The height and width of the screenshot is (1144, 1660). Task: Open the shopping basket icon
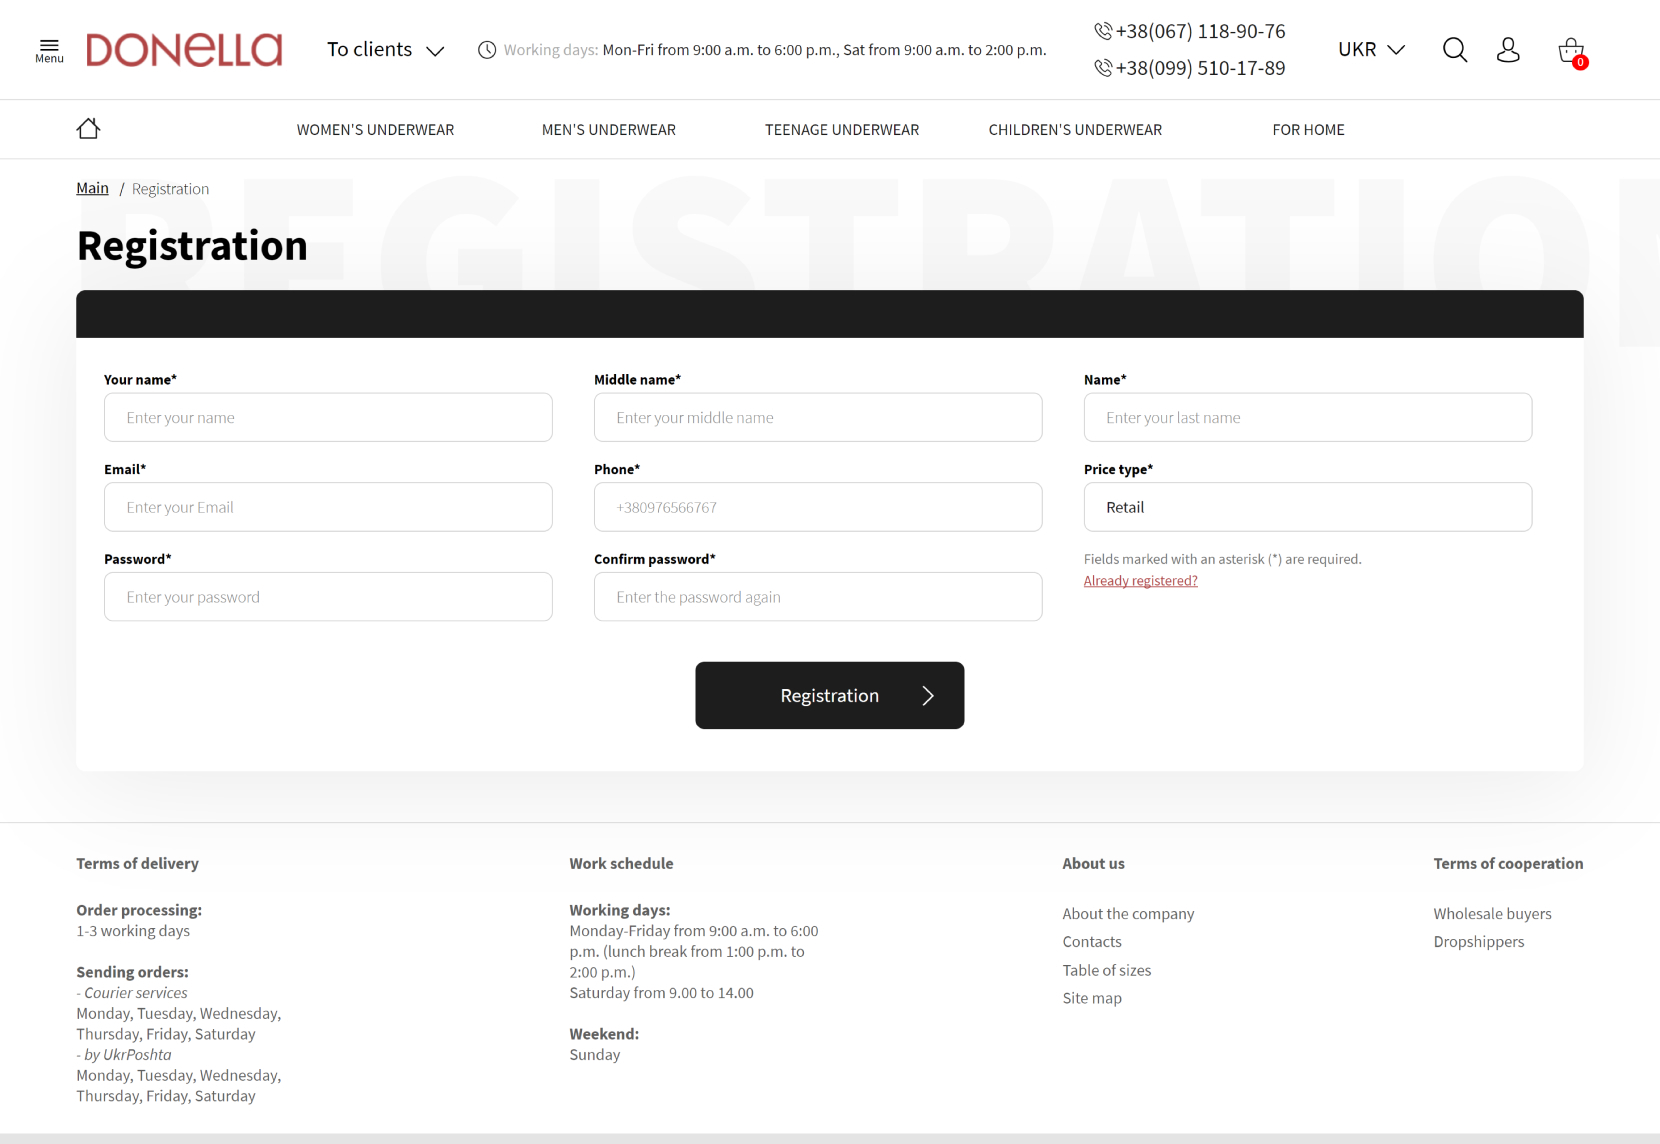pos(1570,51)
